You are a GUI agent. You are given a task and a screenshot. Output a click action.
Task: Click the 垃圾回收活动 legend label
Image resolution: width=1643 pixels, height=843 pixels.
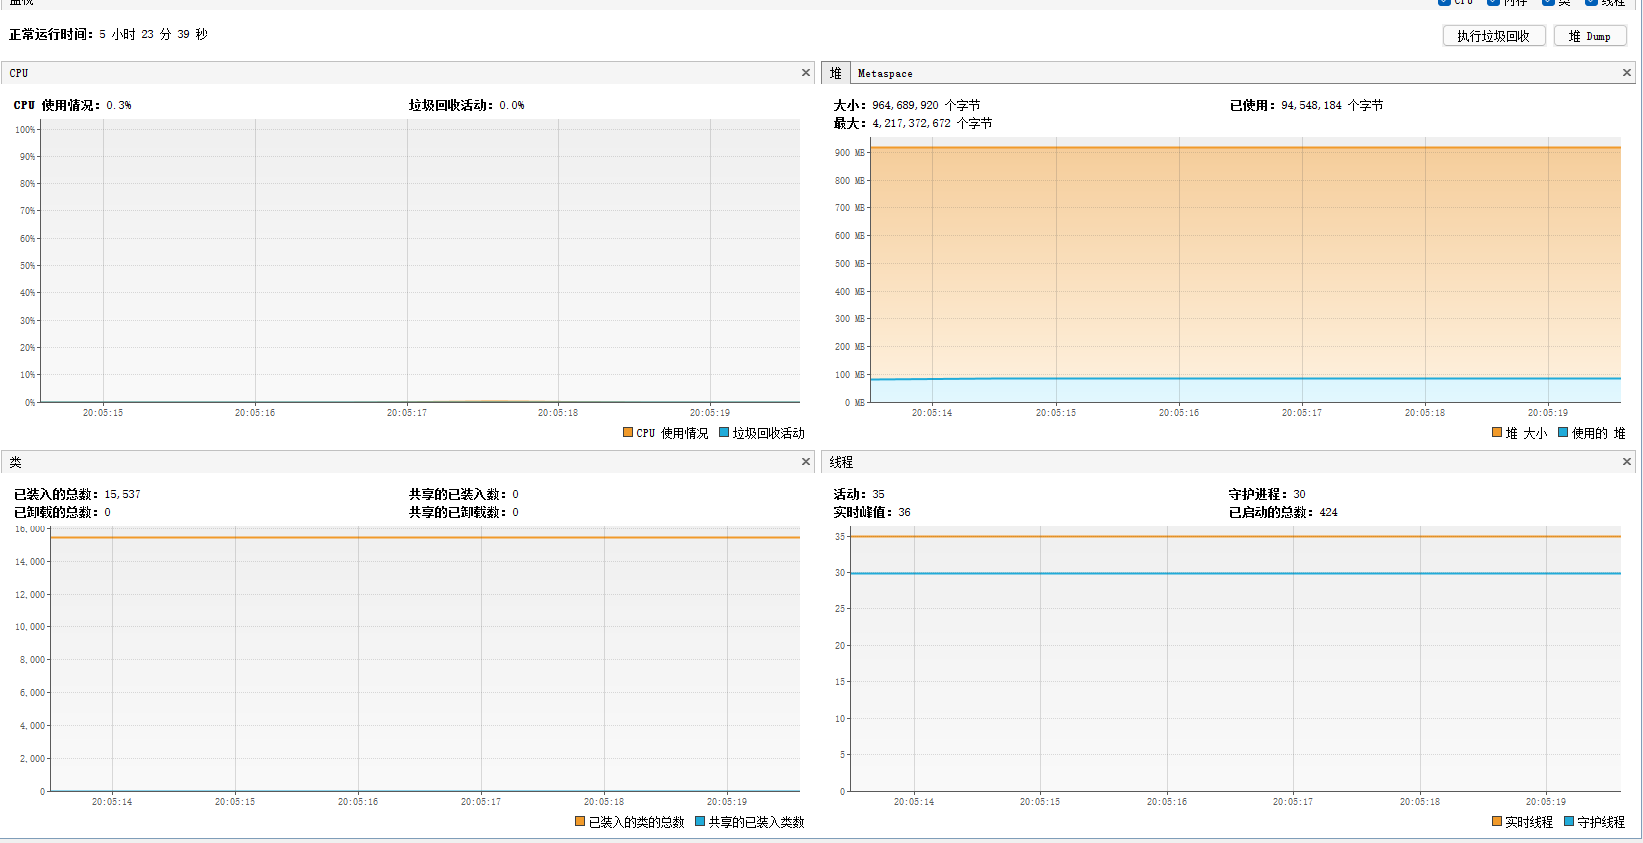point(768,433)
